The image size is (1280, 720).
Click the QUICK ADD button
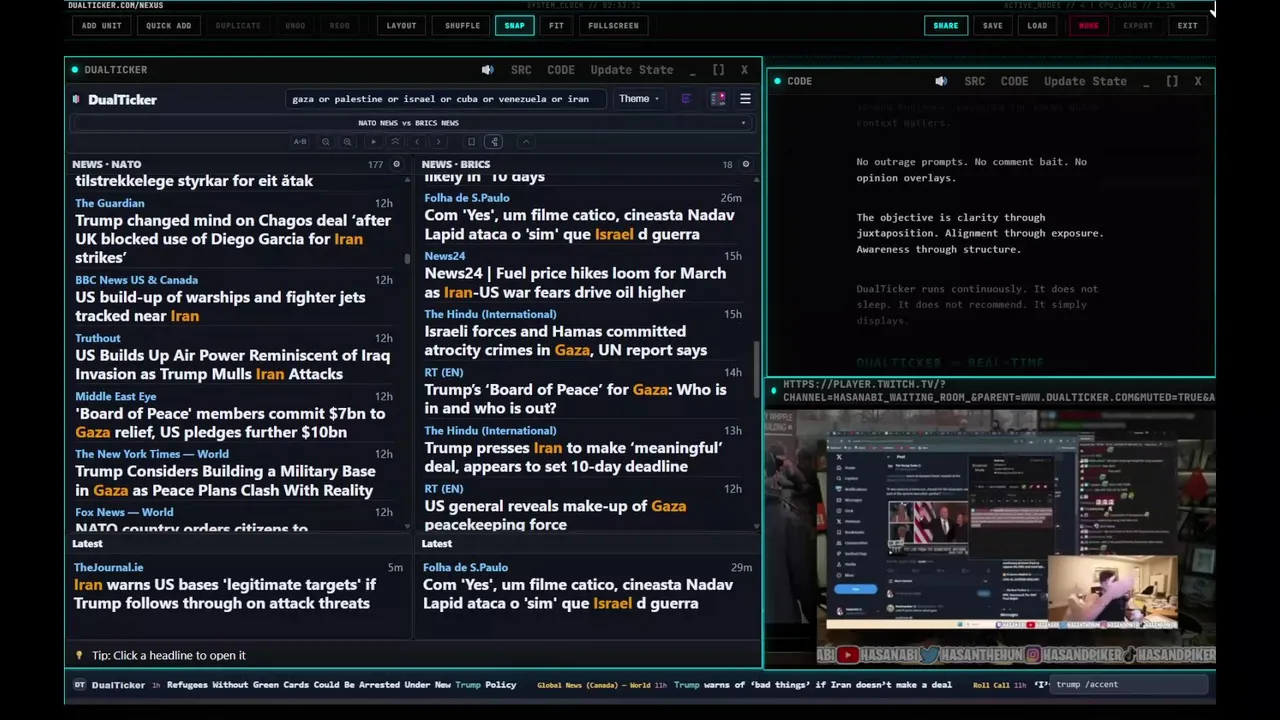coord(168,25)
